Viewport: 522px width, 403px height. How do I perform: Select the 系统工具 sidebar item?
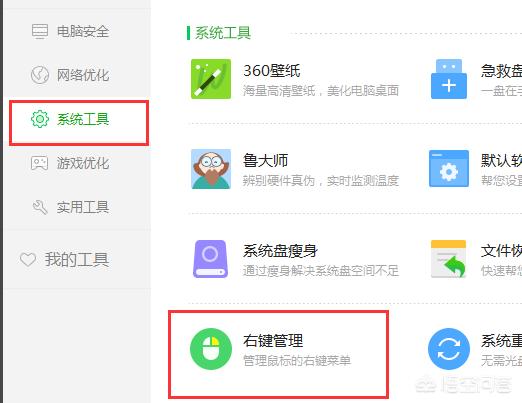pos(79,123)
